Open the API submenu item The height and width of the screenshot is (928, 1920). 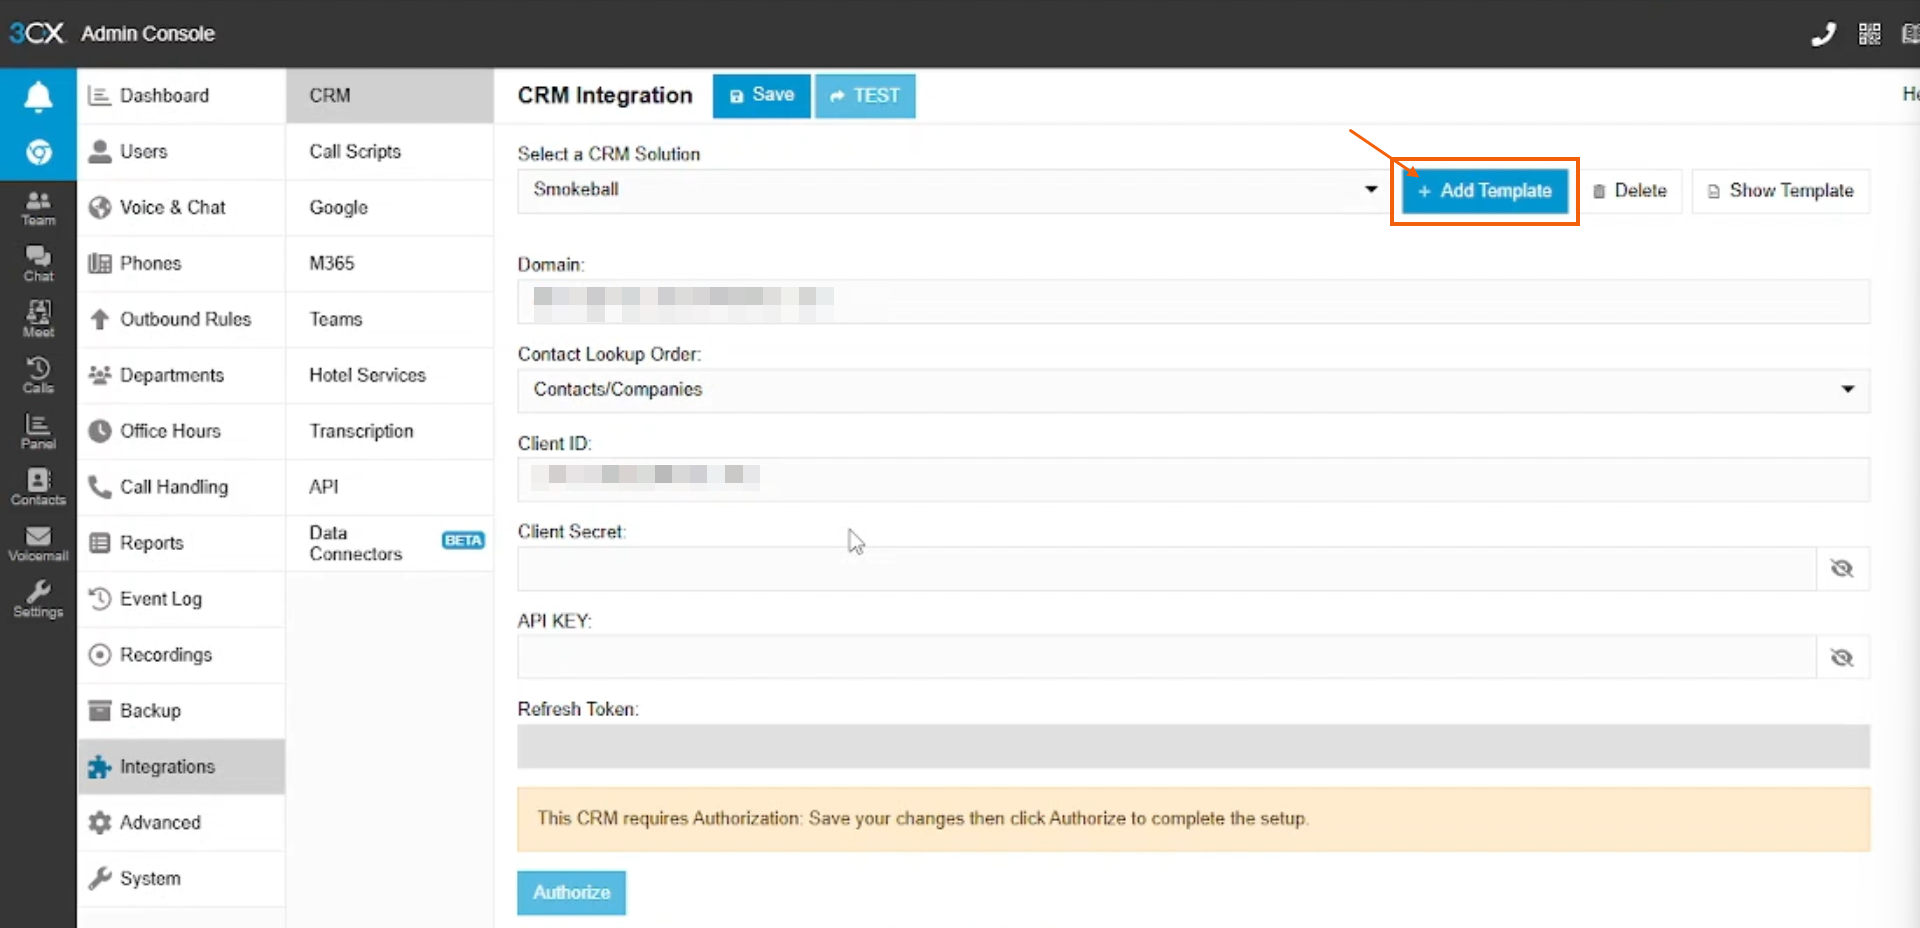(x=390, y=488)
